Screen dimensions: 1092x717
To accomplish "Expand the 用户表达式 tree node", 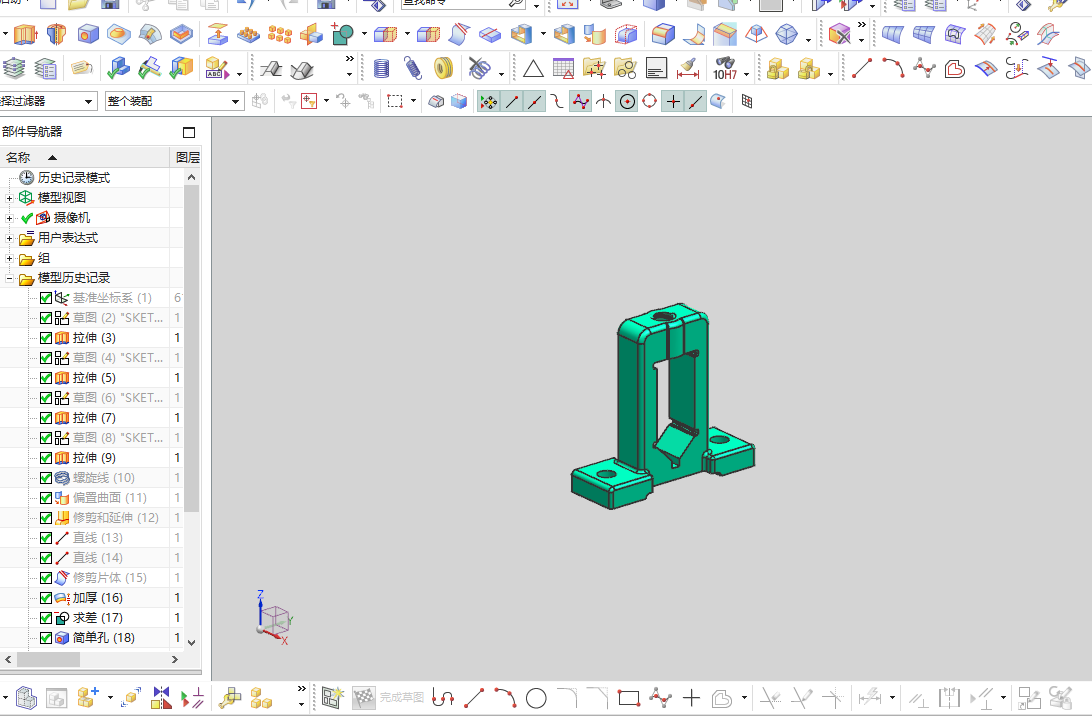I will [x=9, y=238].
